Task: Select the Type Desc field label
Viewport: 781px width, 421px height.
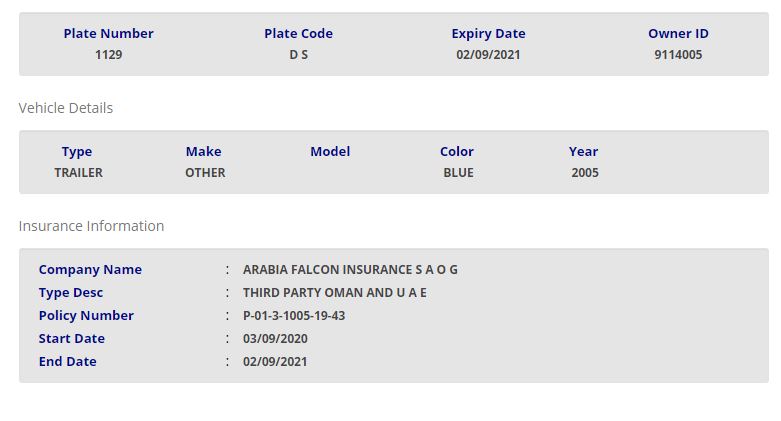Action: [71, 293]
